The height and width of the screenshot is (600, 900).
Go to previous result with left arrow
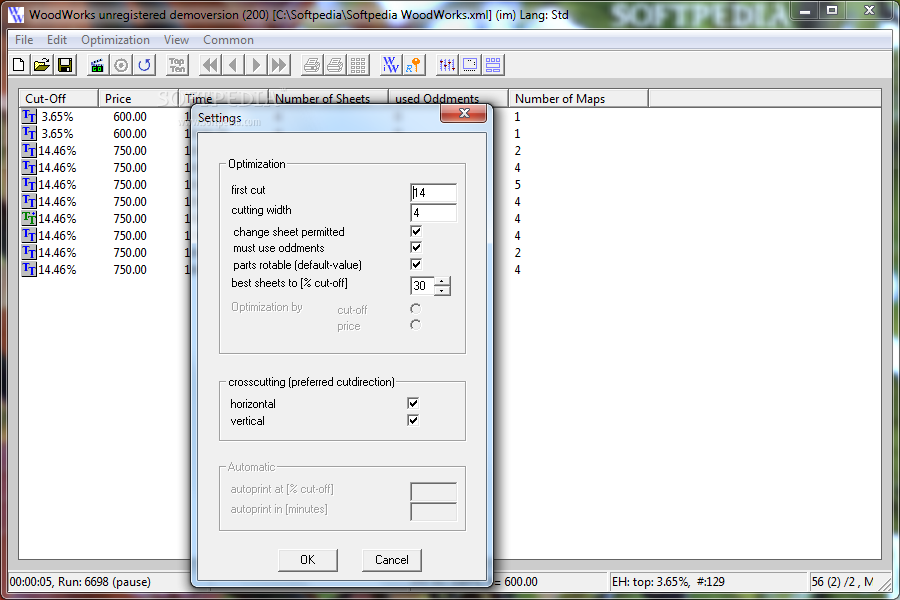coord(233,65)
